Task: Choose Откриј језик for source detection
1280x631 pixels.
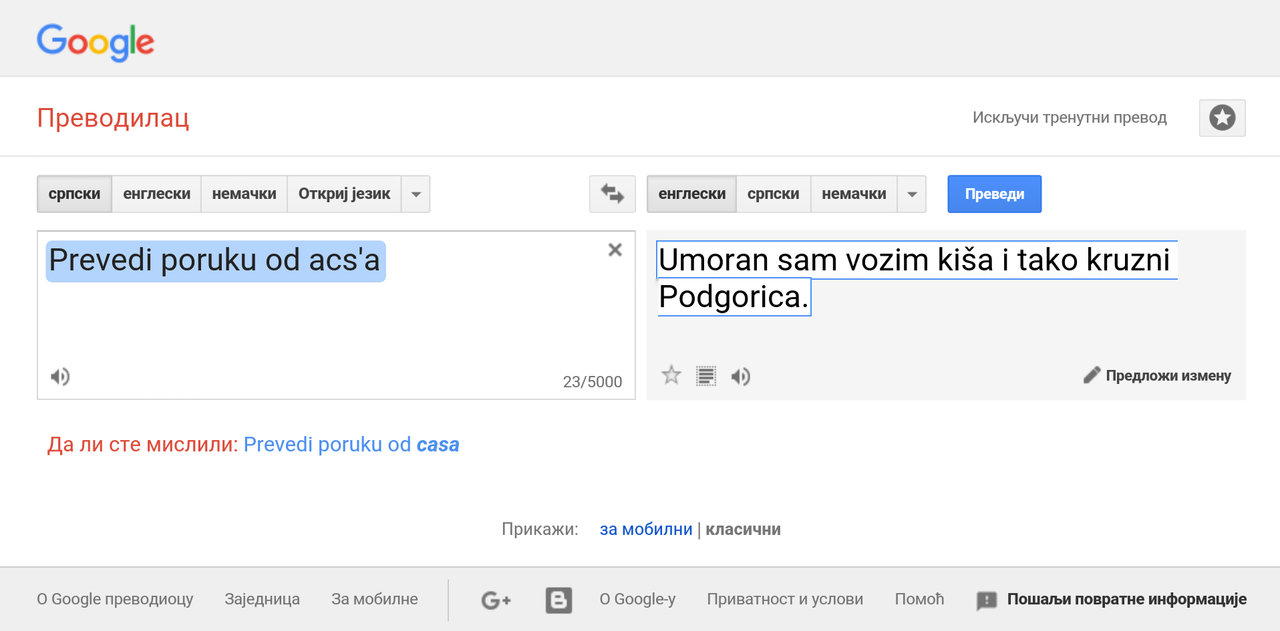Action: (x=344, y=194)
